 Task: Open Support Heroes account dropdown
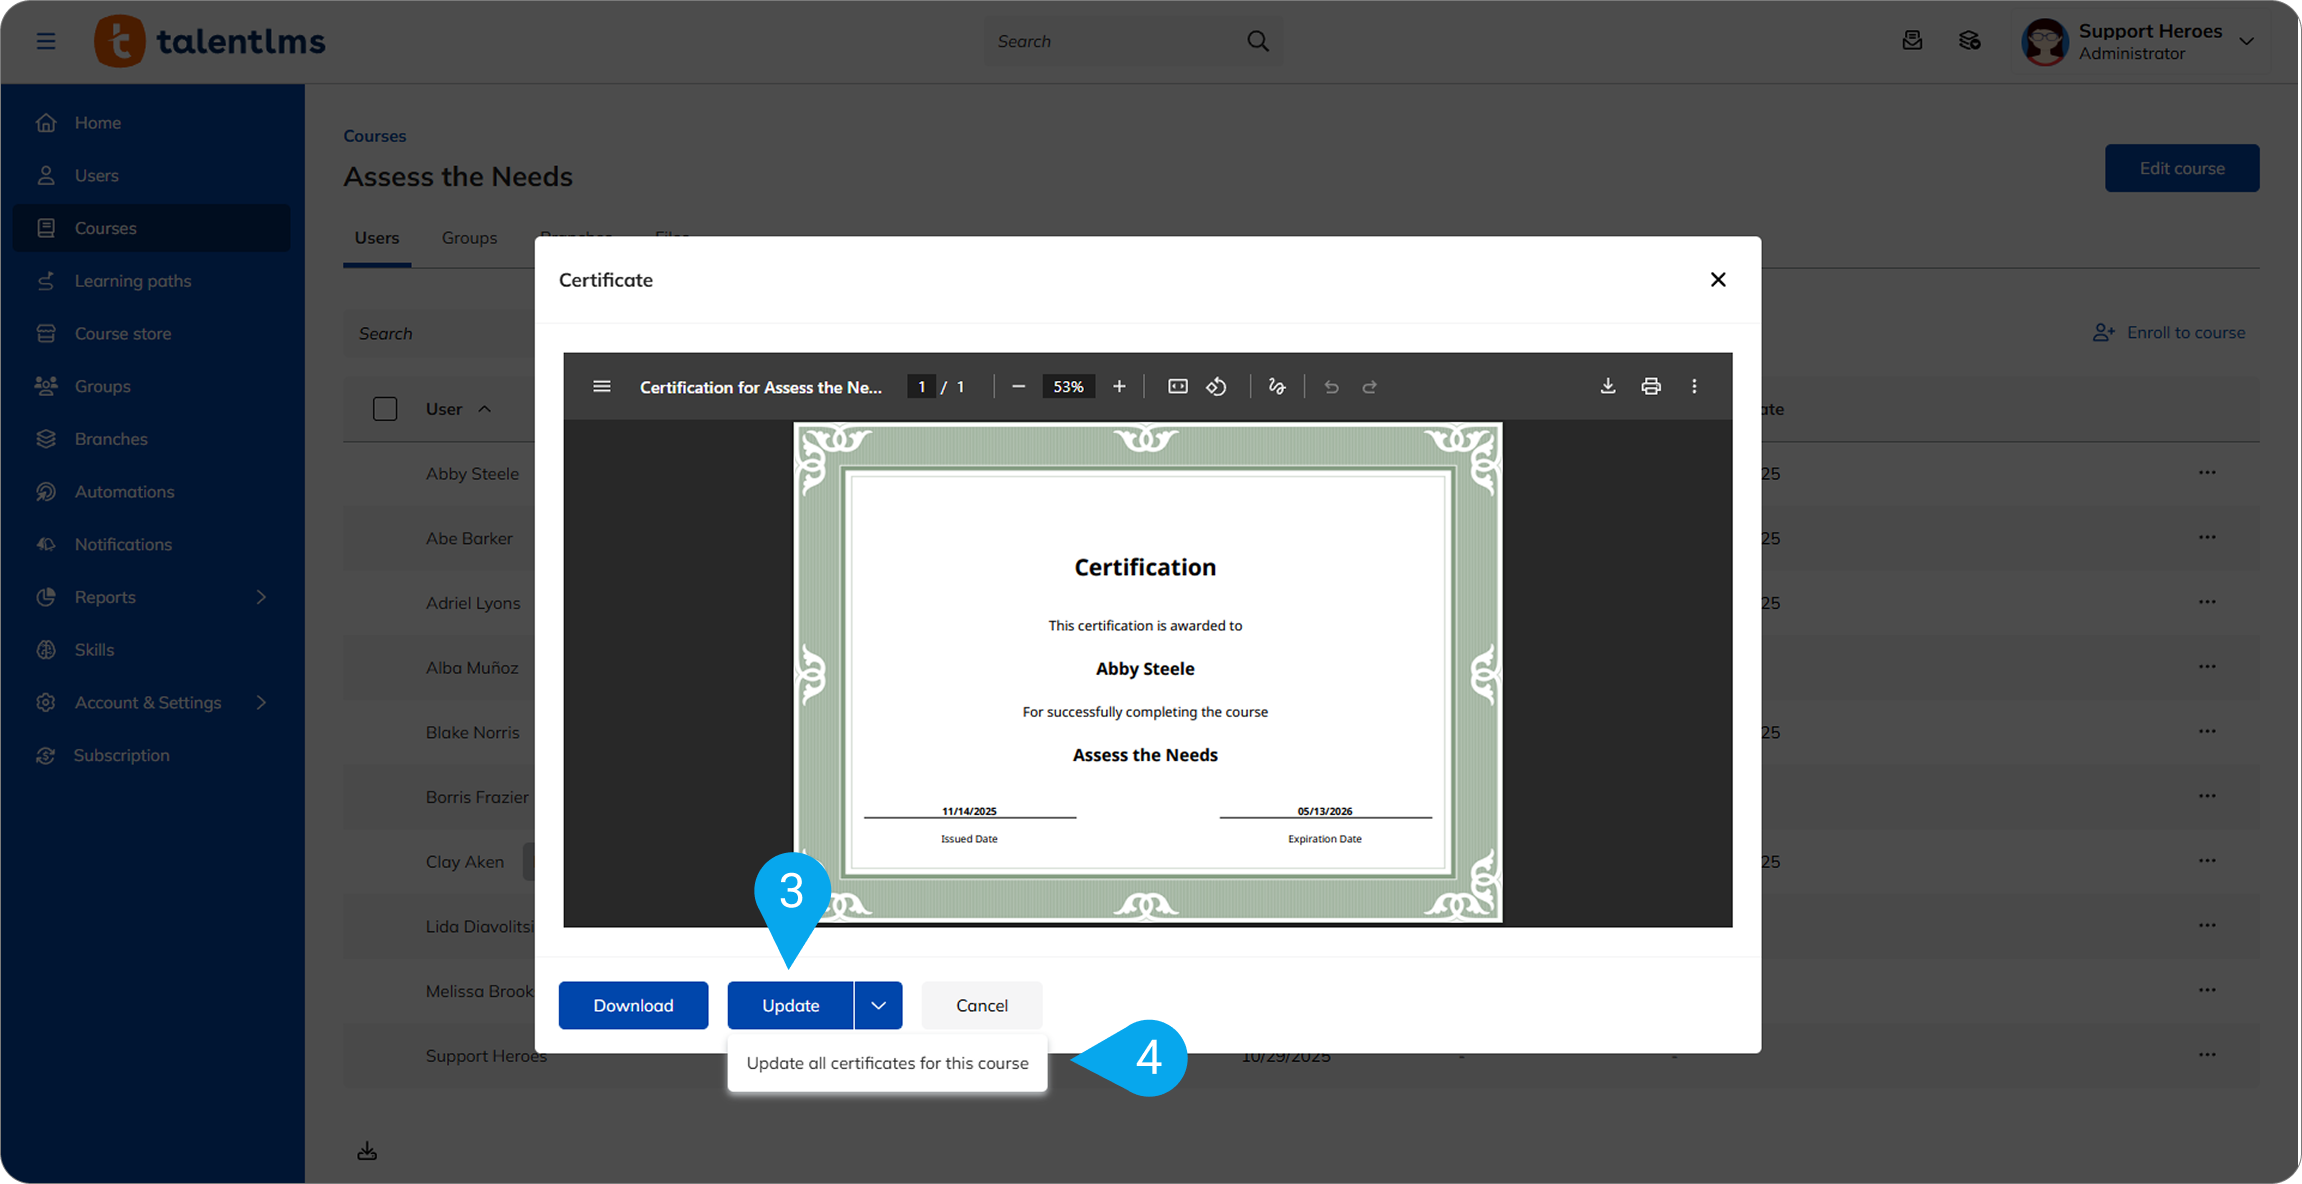2246,41
